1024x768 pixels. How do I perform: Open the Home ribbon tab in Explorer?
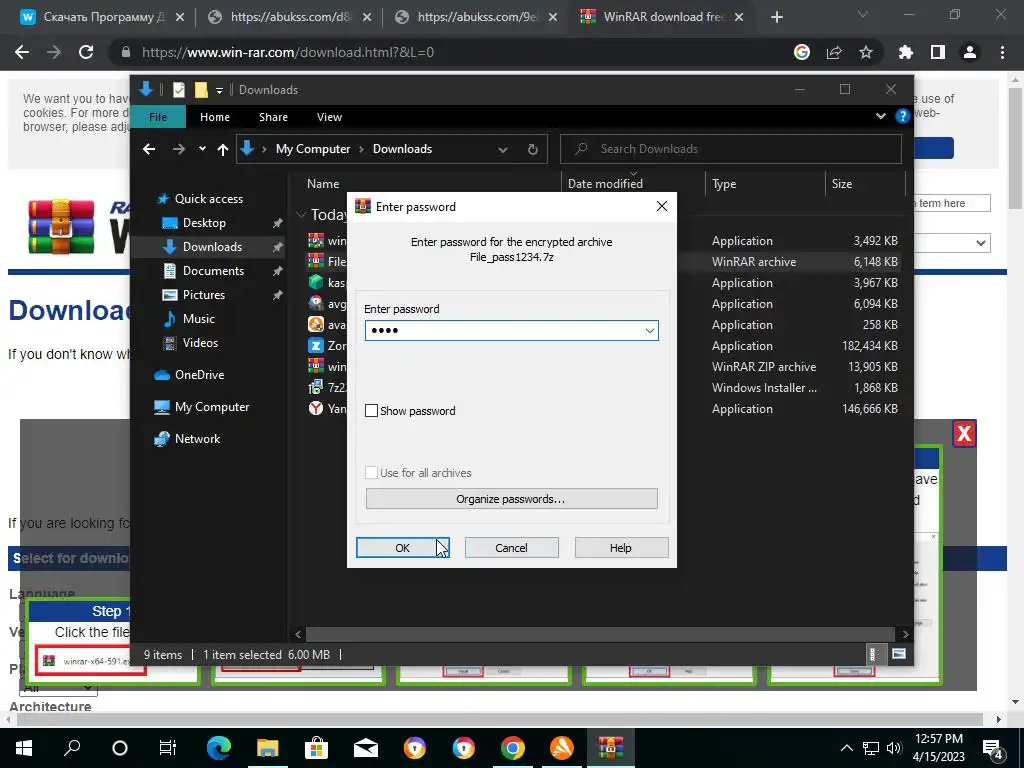215,117
